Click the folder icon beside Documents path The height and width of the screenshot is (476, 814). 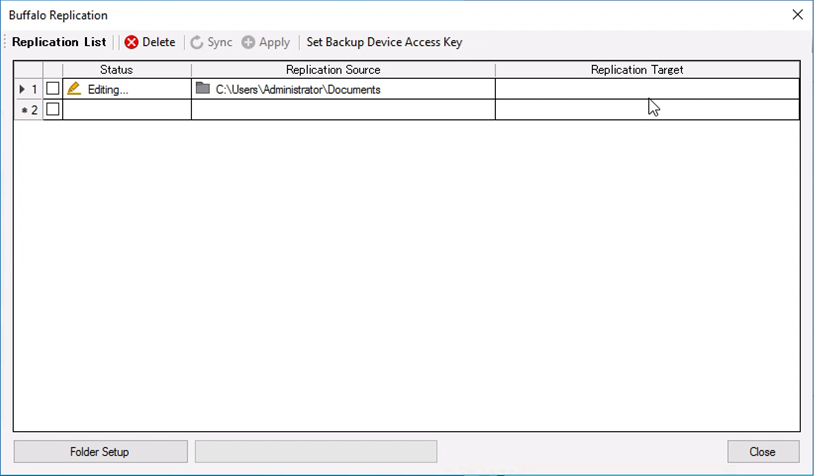203,89
